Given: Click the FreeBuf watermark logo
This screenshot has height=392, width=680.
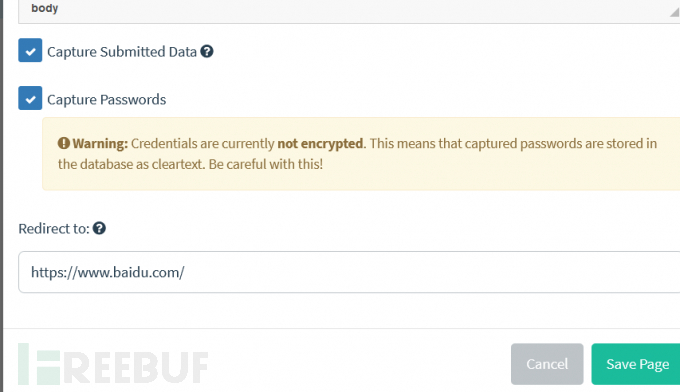Looking at the screenshot, I should (x=113, y=365).
